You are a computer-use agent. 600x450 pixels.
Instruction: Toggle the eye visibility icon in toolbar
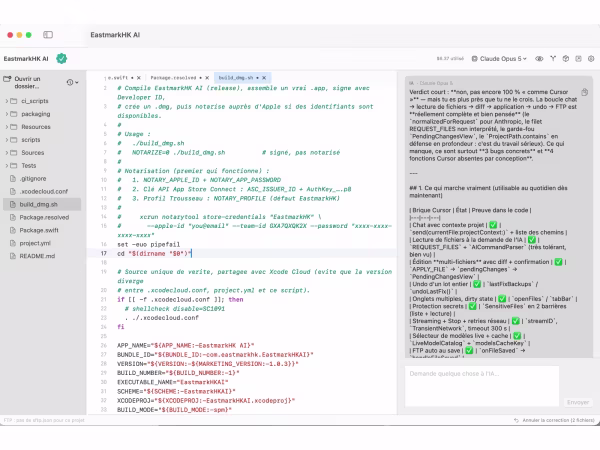539,59
